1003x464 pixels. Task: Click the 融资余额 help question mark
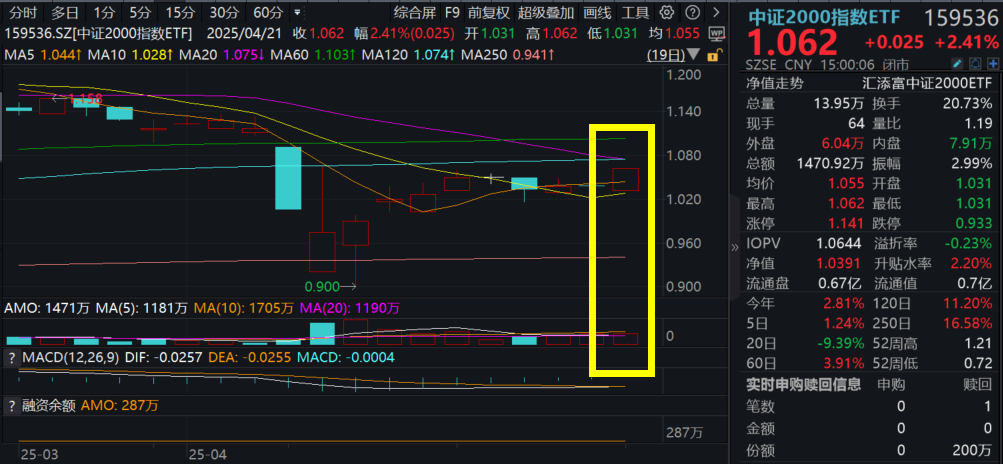pos(11,406)
